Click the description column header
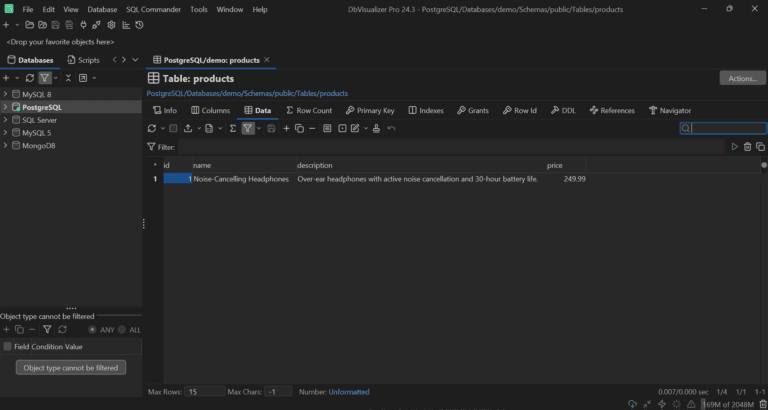Screen dimensions: 768x410 [x=421, y=166]
